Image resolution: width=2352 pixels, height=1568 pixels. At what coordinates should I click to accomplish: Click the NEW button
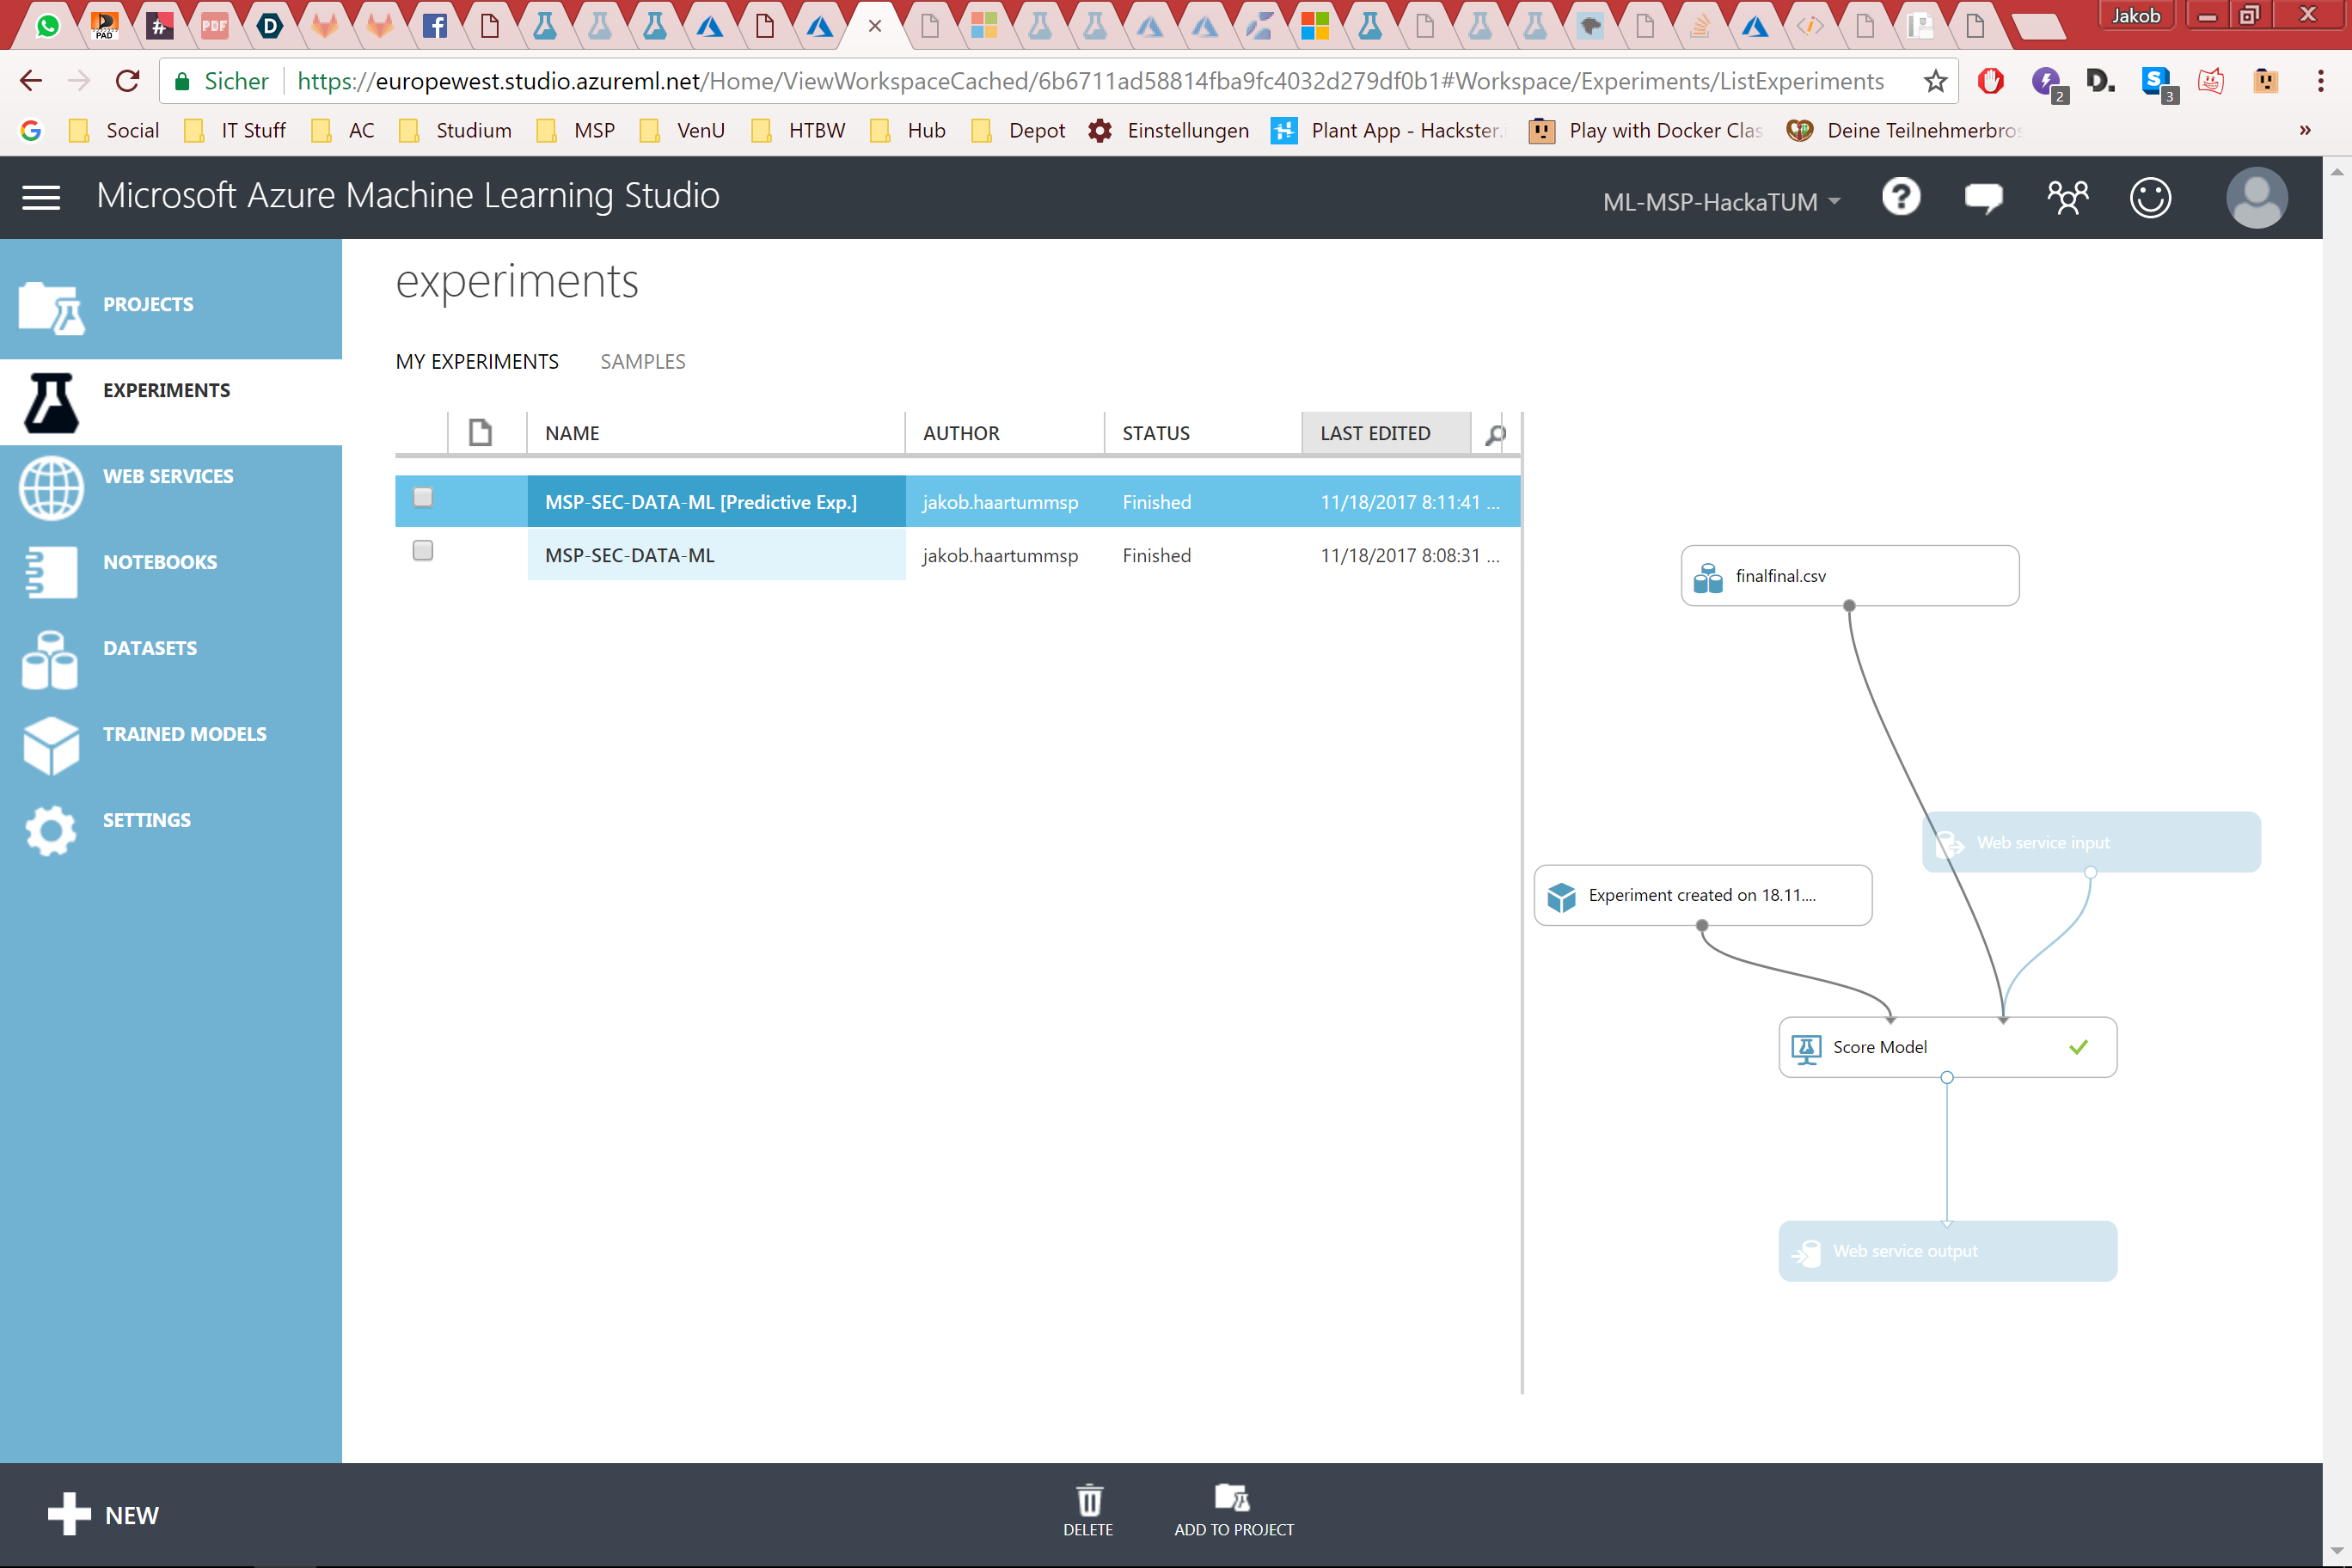(104, 1514)
